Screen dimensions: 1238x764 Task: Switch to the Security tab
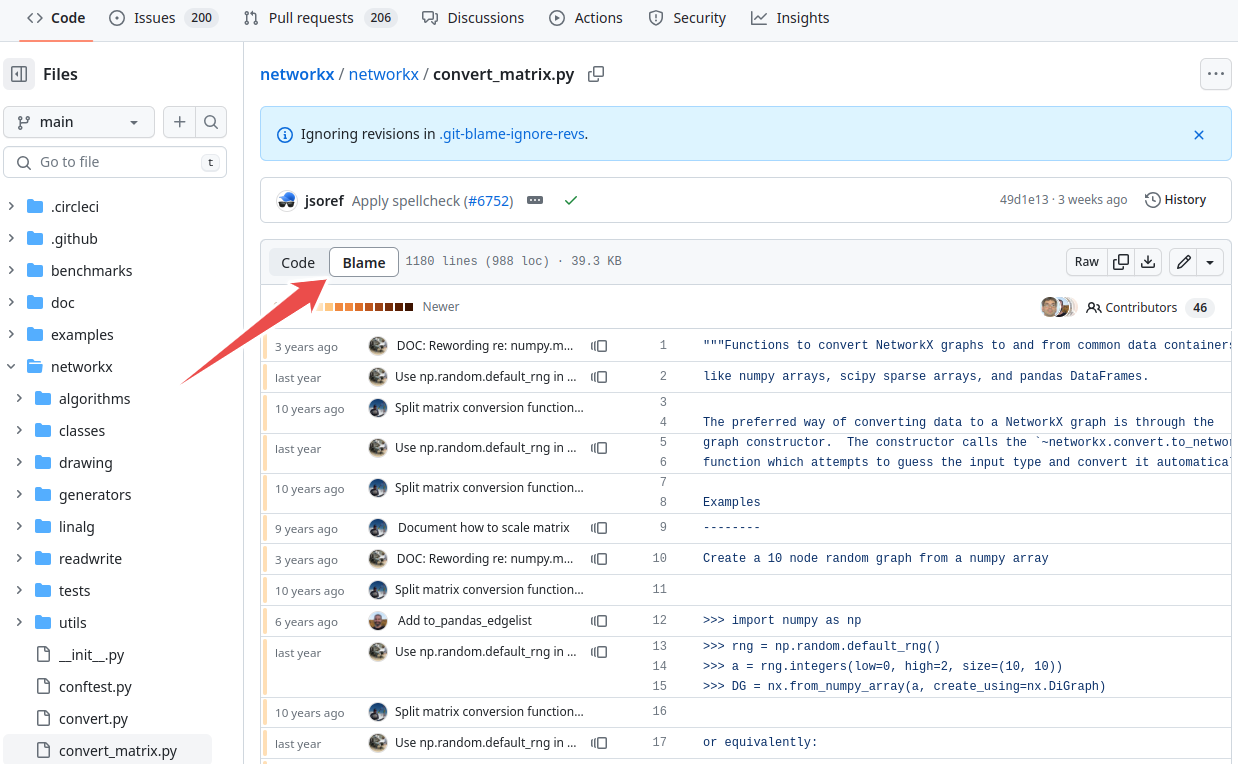[x=687, y=18]
